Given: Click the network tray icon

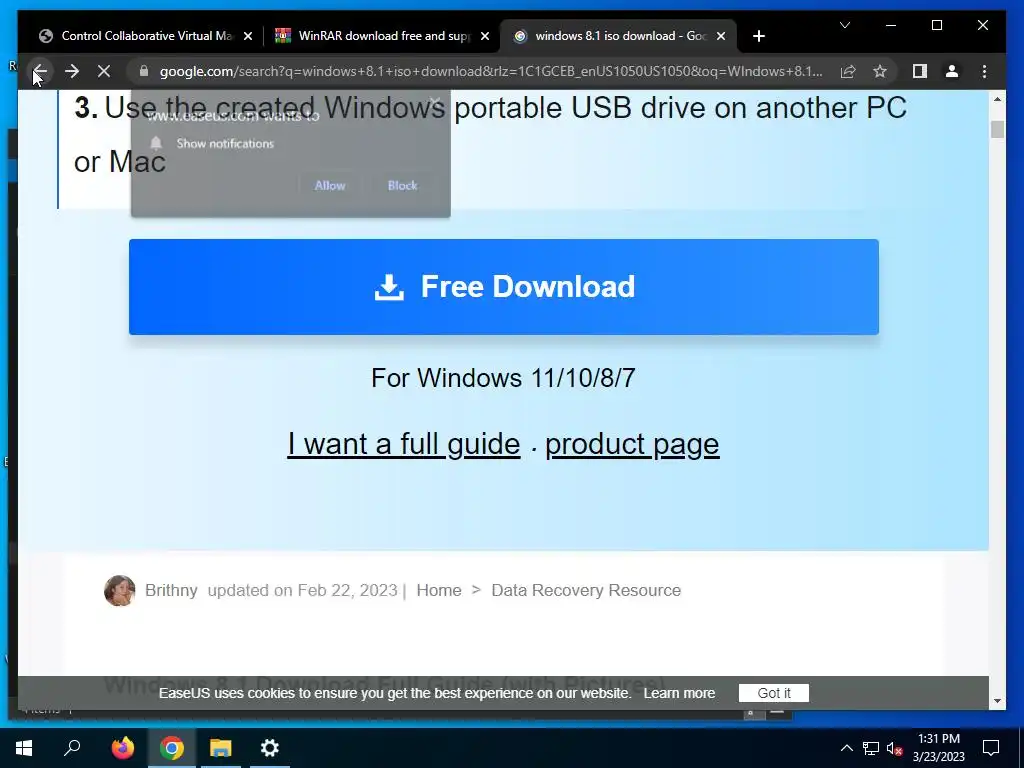Looking at the screenshot, I should click(871, 748).
